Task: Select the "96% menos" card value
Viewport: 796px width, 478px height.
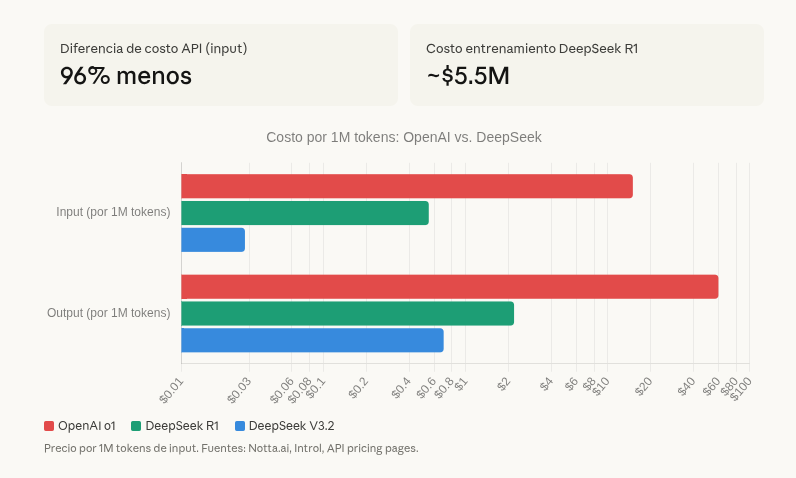Action: click(x=126, y=76)
